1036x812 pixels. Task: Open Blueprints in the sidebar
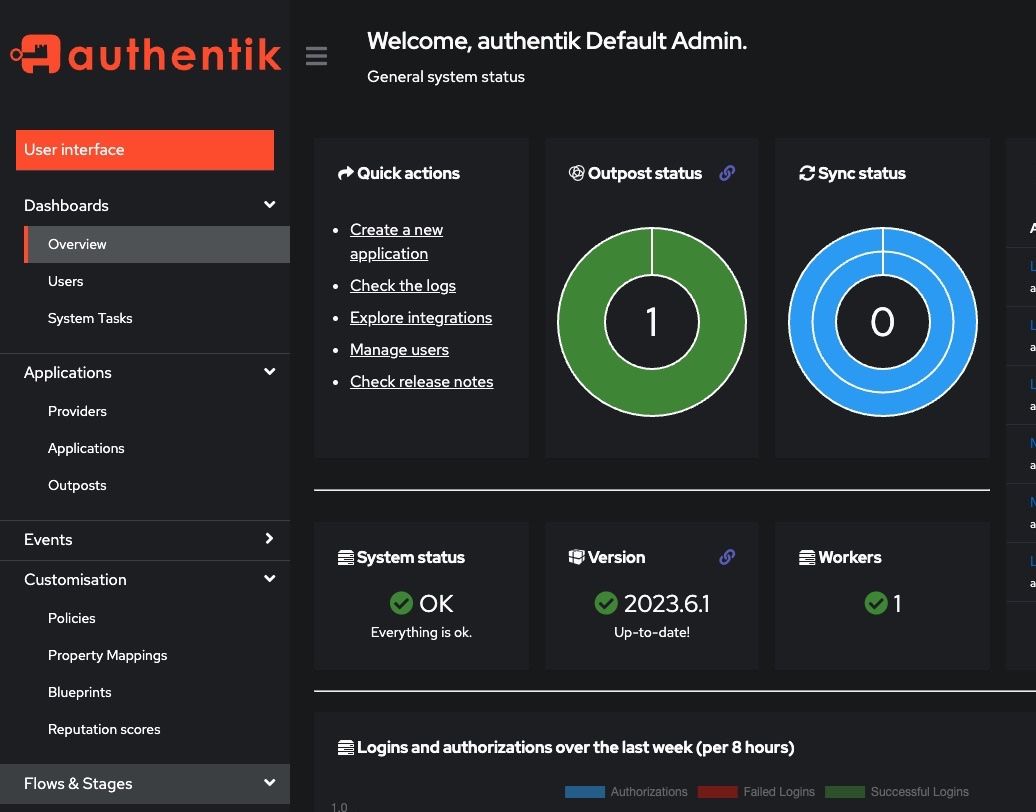point(79,692)
